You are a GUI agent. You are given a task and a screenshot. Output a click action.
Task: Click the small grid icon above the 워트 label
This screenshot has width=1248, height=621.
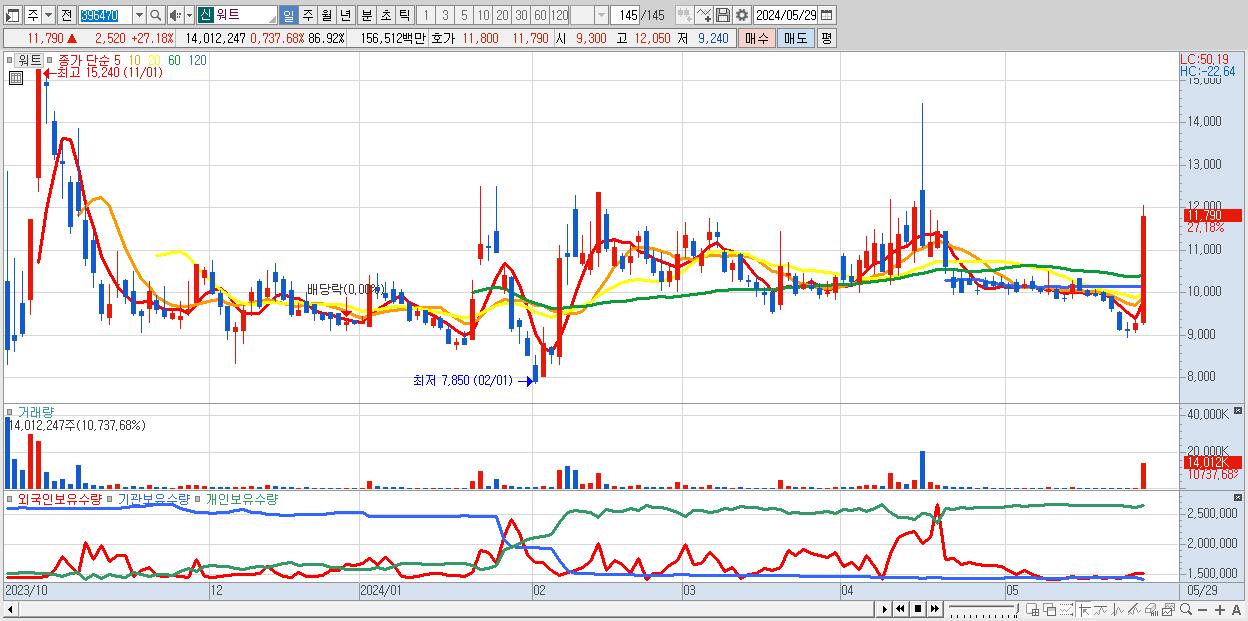(14, 76)
